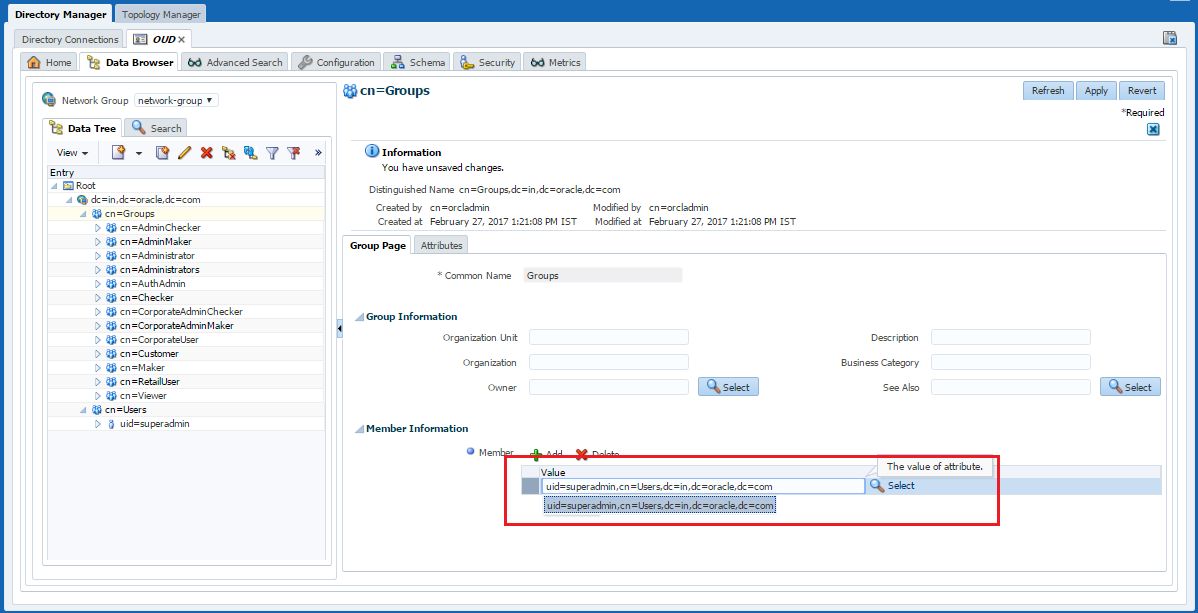This screenshot has width=1198, height=613.
Task: Expand the uid=superadmin node
Action: (x=98, y=423)
